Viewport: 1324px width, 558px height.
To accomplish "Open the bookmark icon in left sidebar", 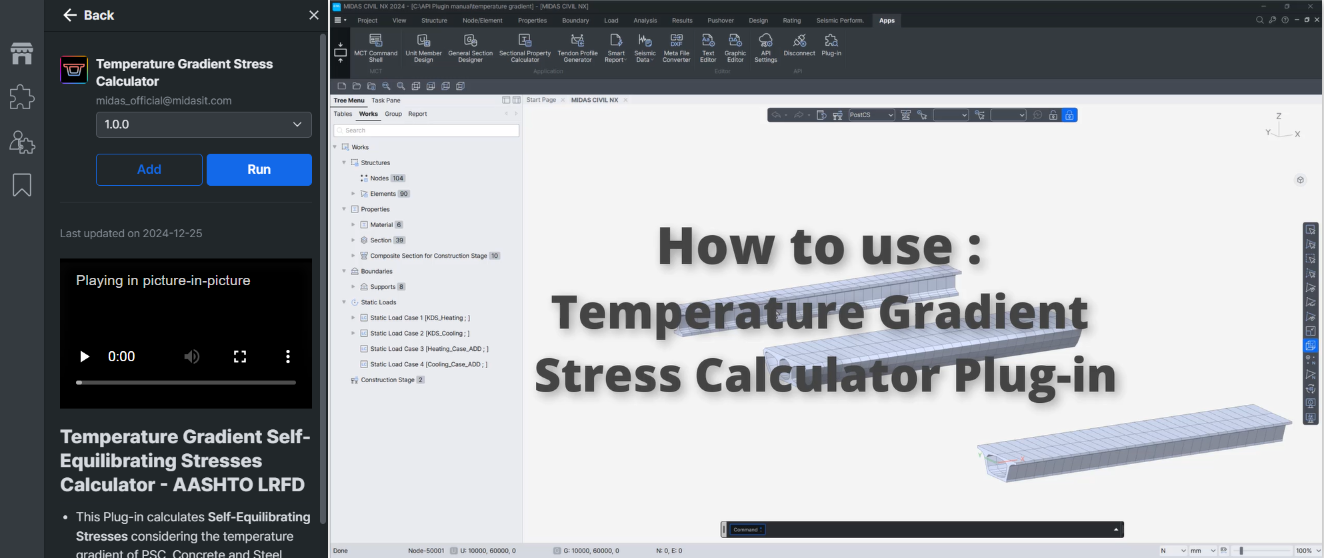I will pyautogui.click(x=22, y=185).
